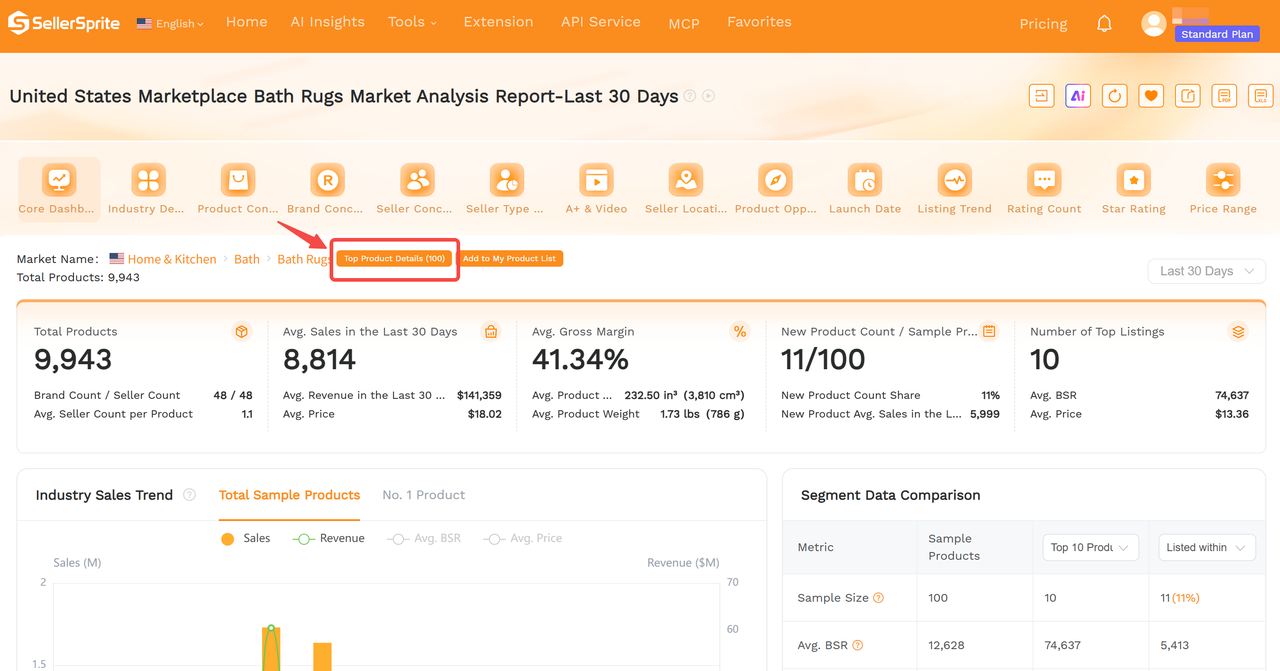Go to Home in top navigation

pos(246,22)
